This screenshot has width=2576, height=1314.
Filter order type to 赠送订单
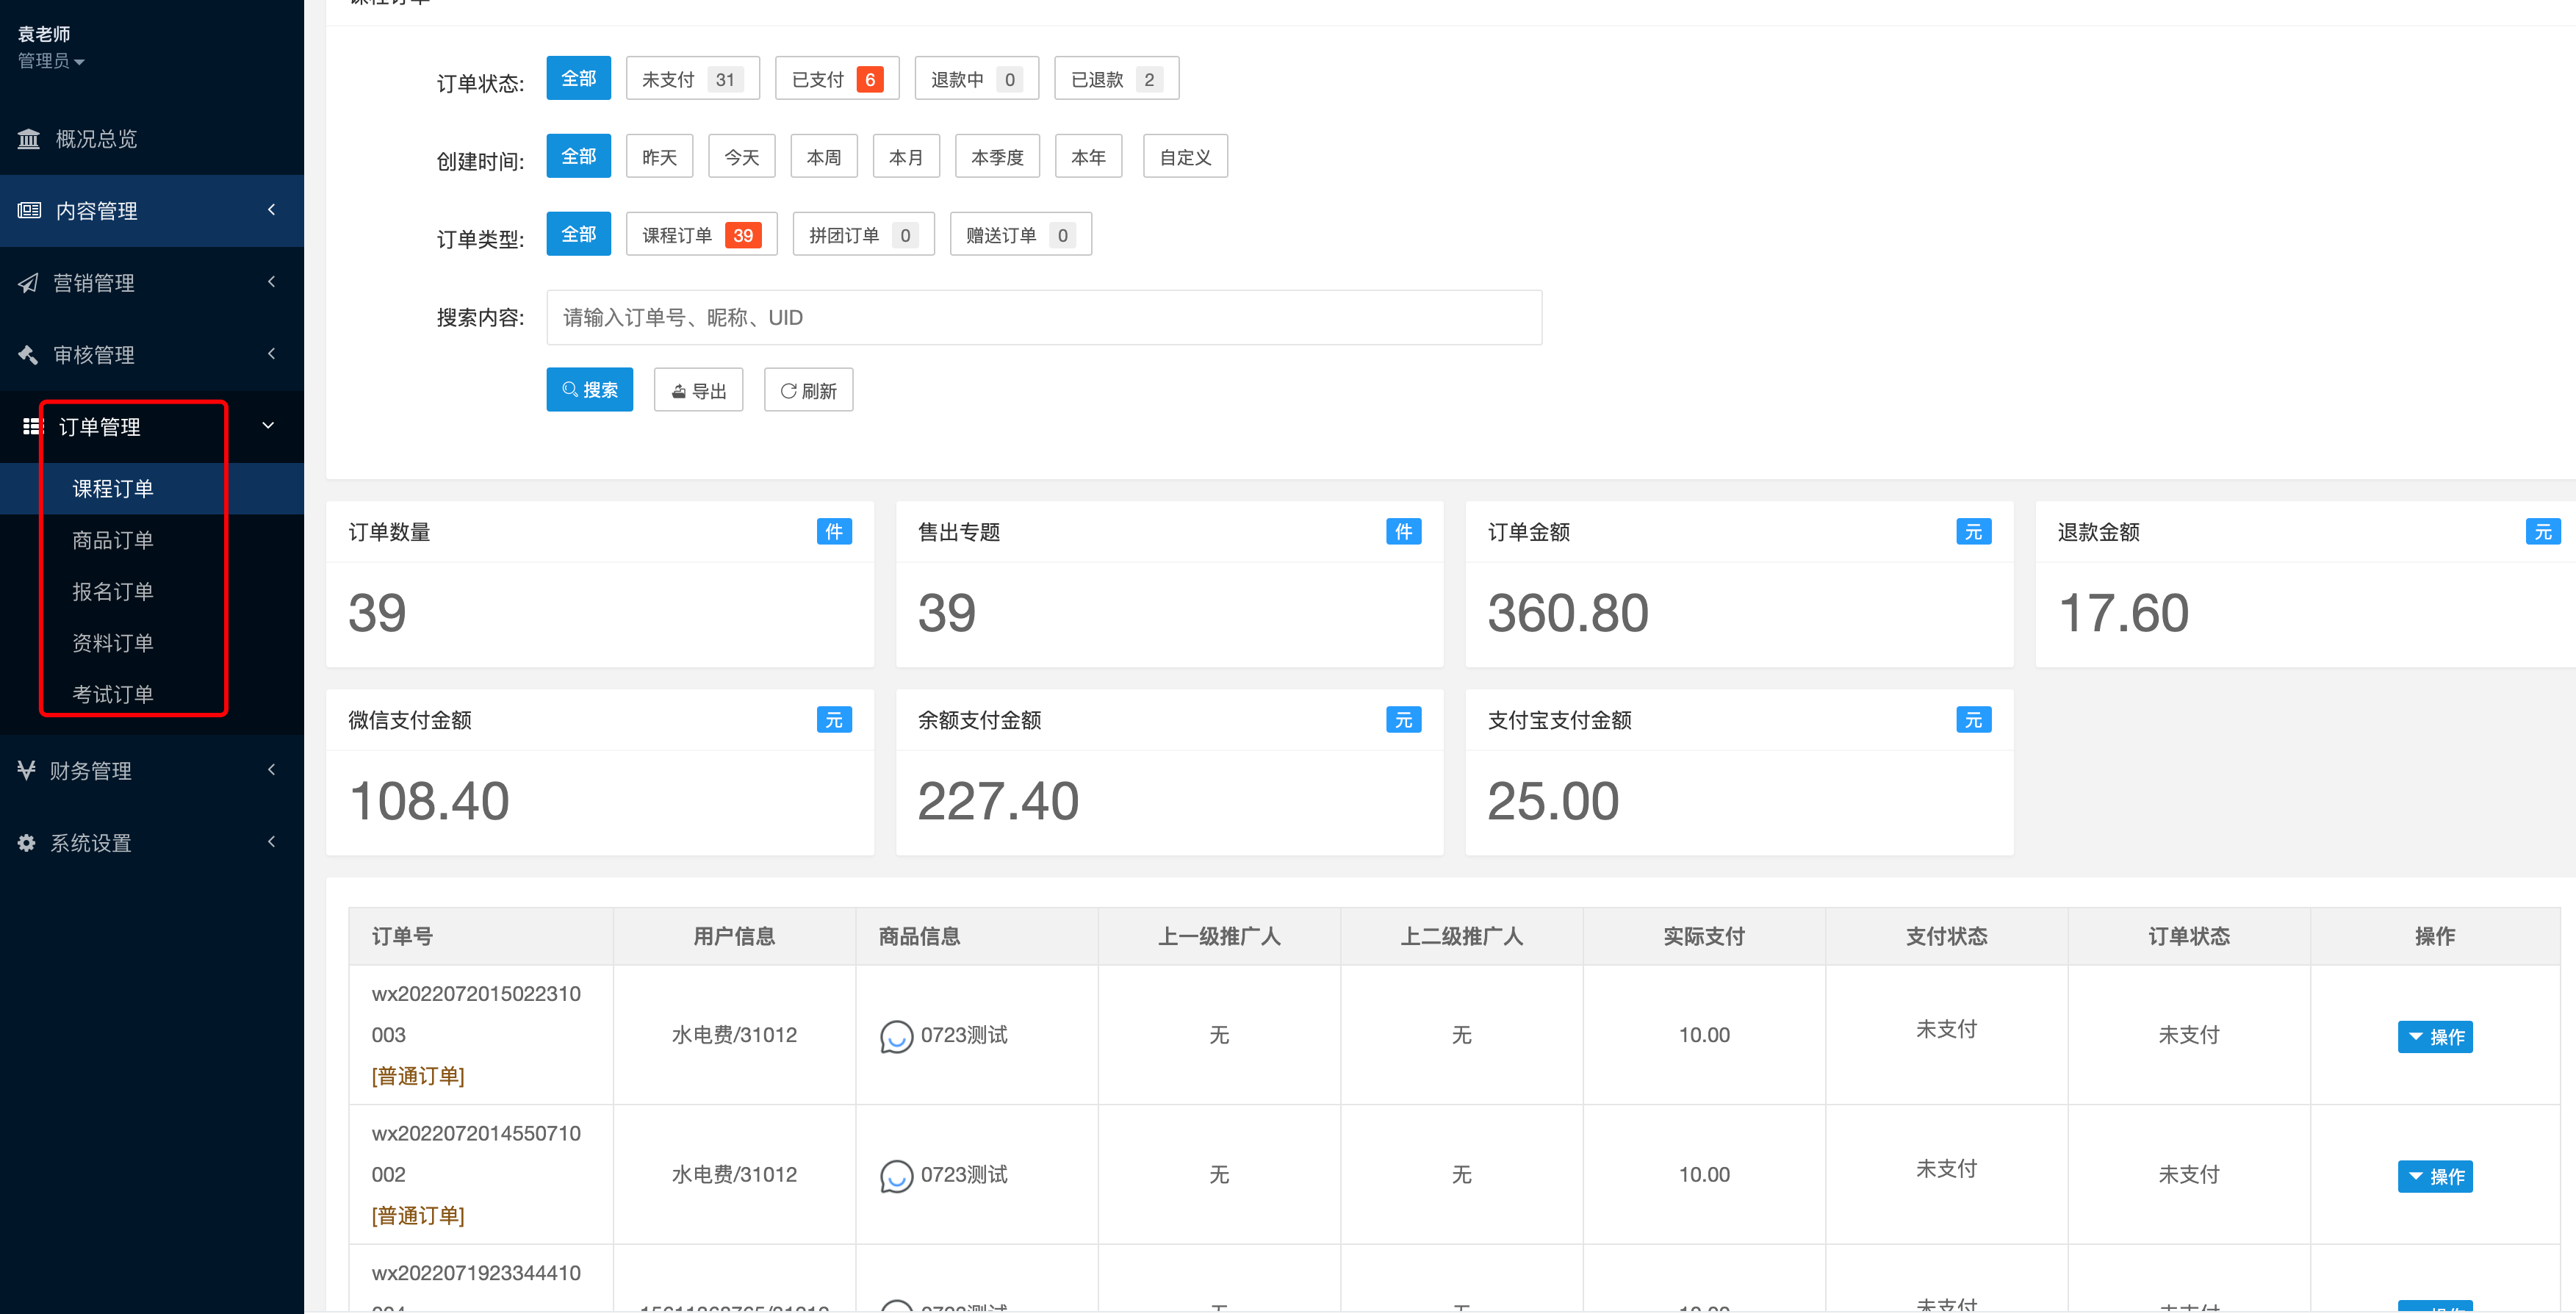tap(1020, 235)
